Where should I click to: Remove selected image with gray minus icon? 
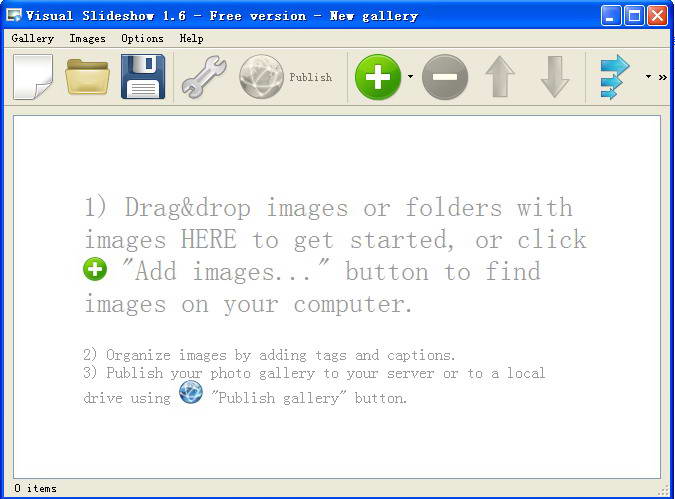[x=445, y=77]
